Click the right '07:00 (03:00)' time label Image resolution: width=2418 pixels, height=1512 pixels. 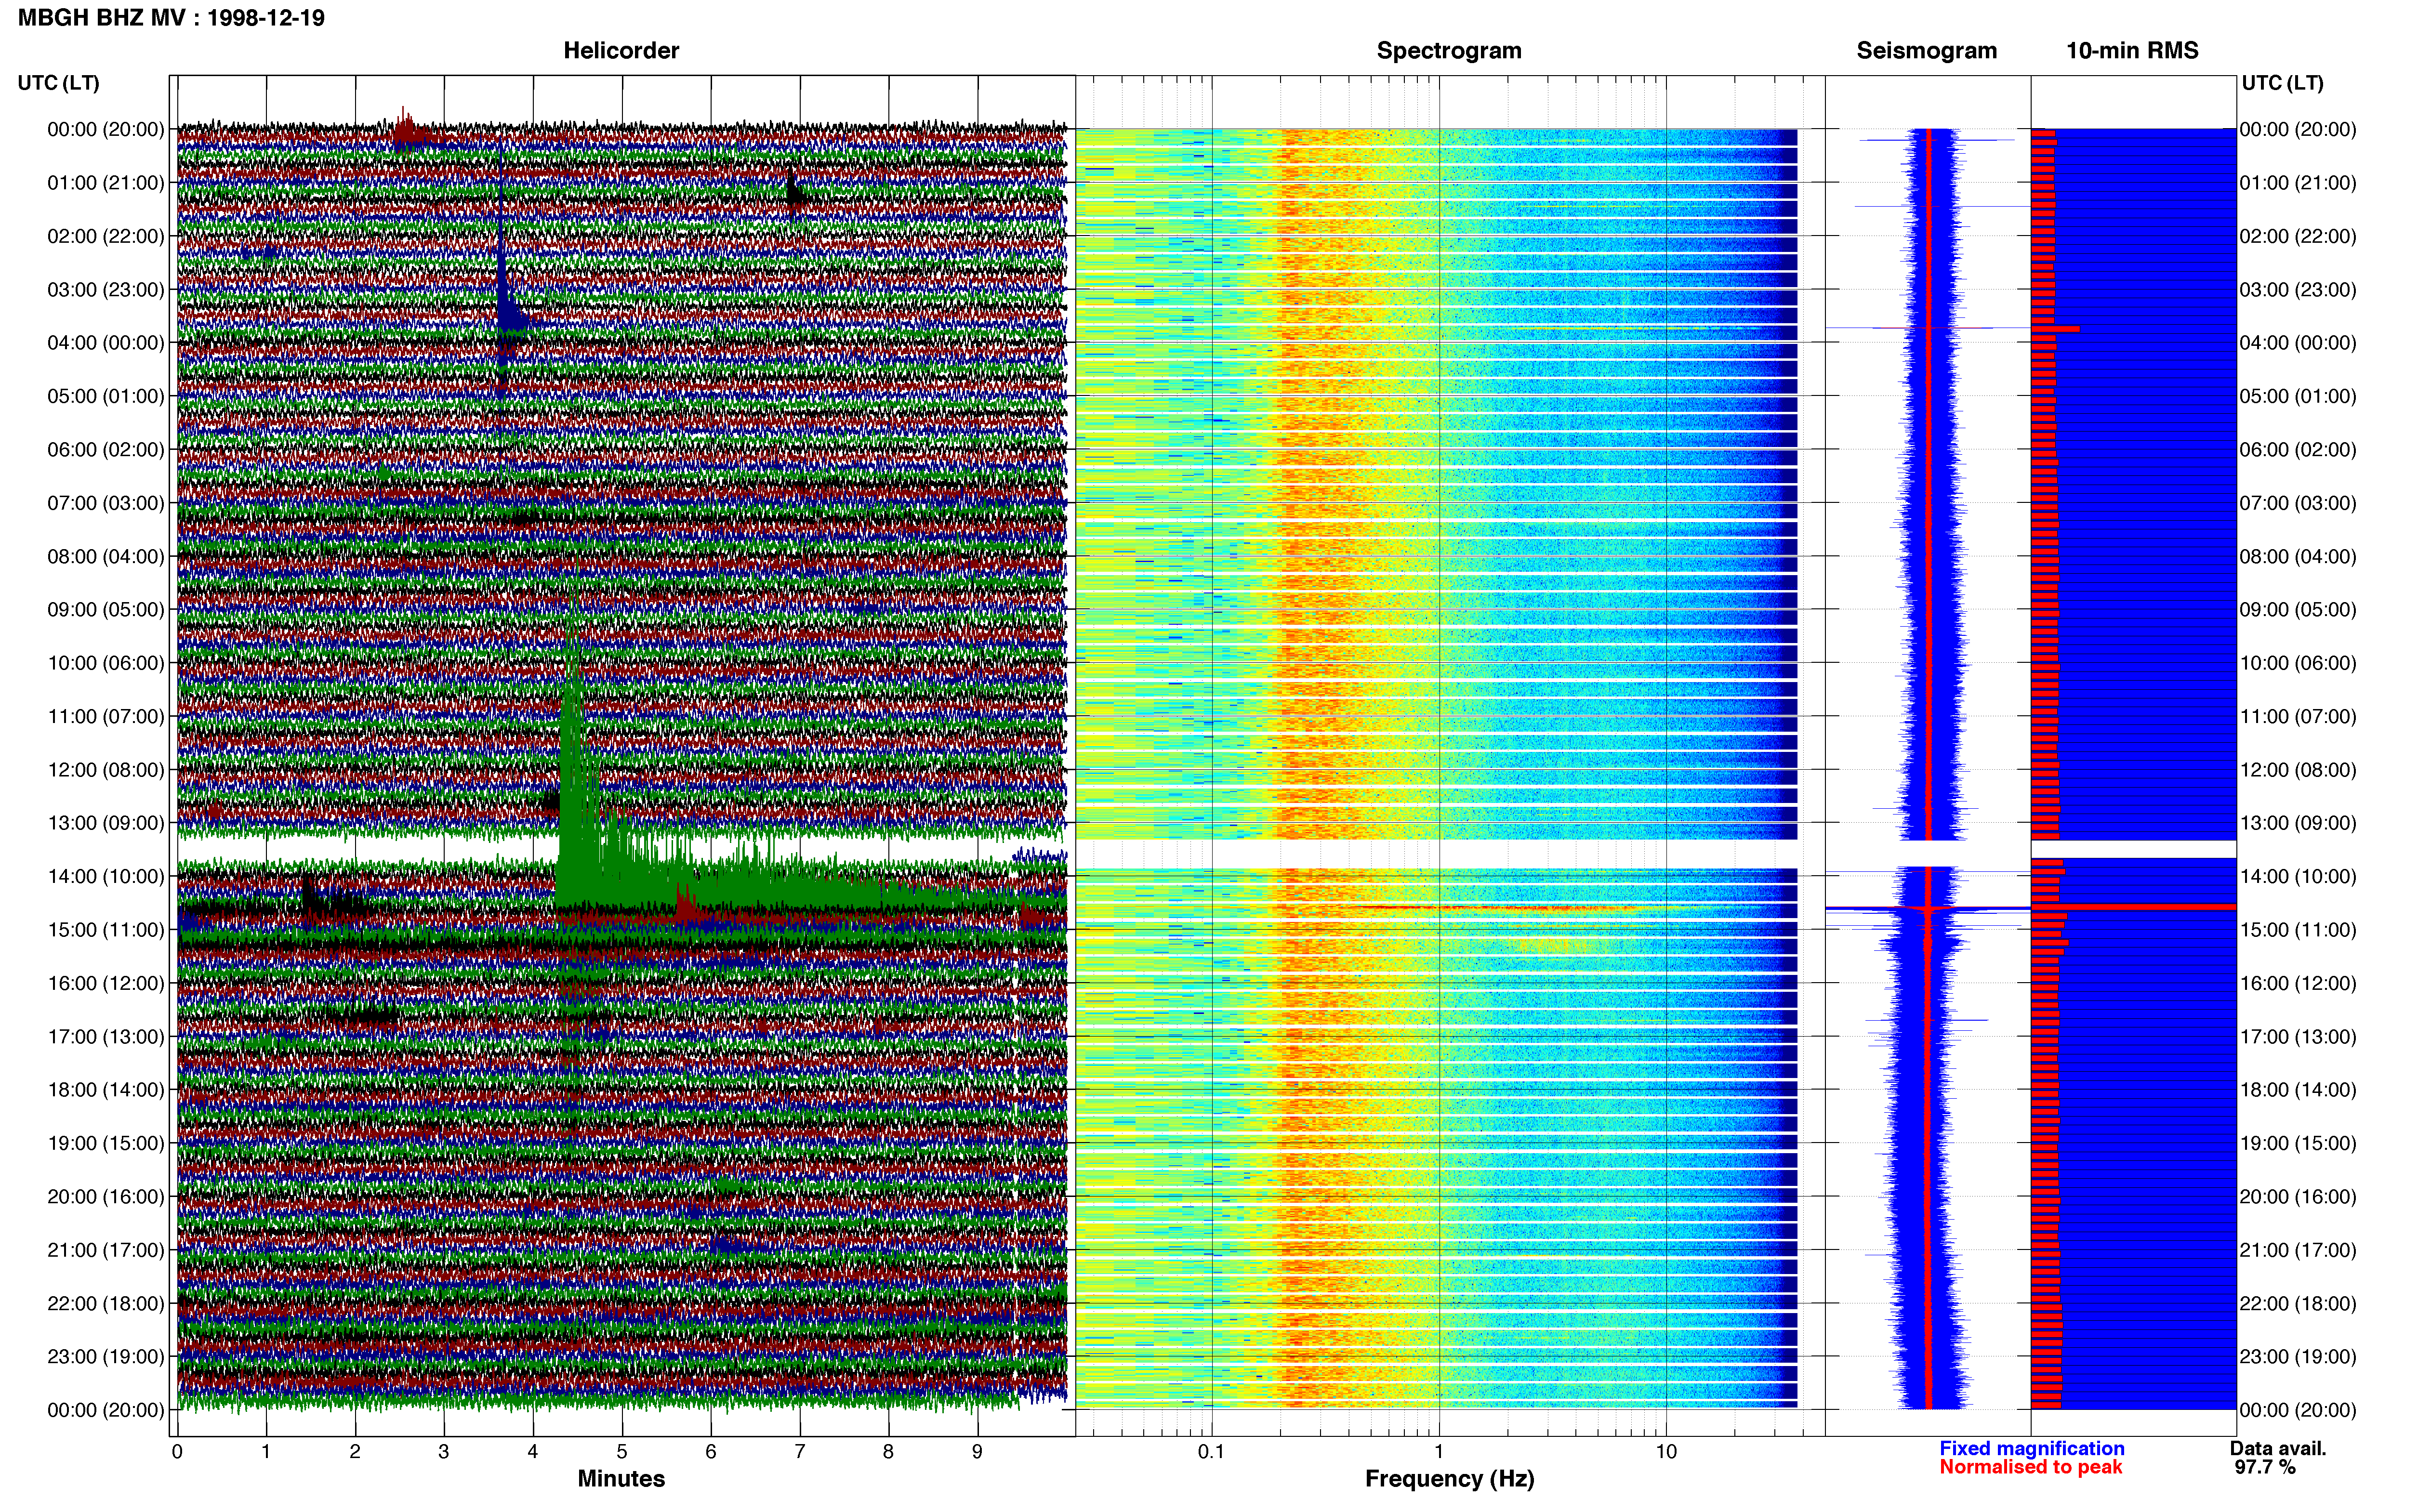[x=2298, y=503]
